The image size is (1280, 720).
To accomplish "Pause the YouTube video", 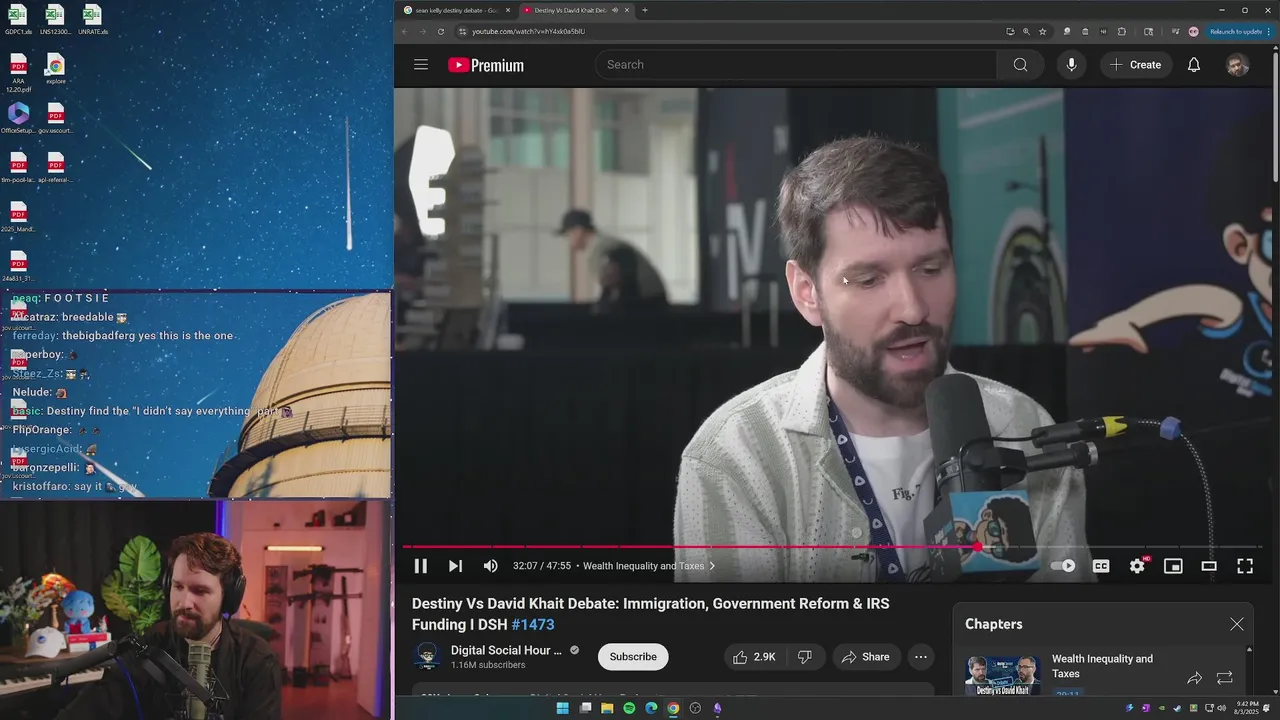I will tap(421, 566).
